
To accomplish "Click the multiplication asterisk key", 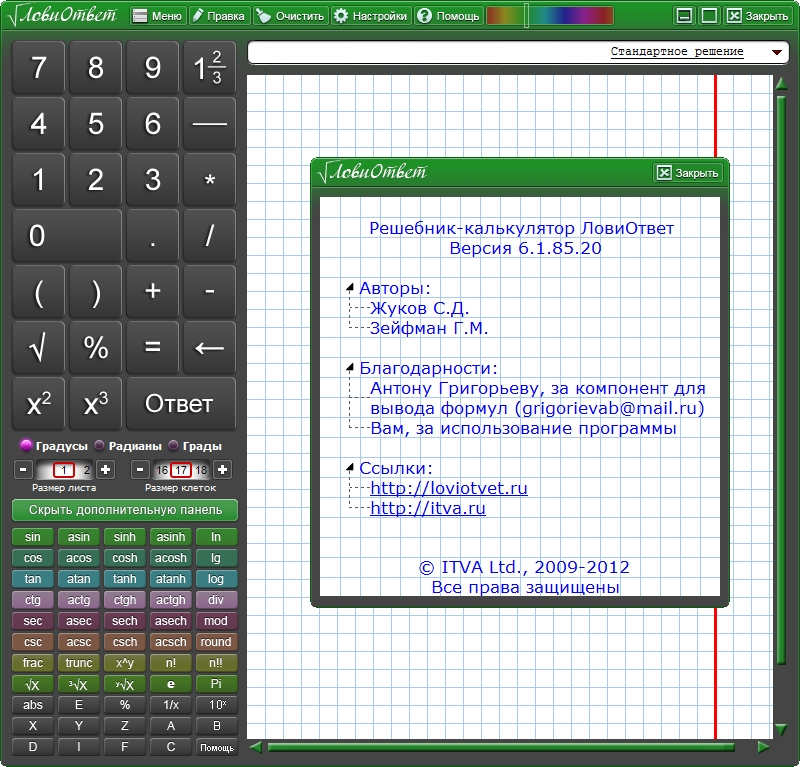I will coord(209,180).
